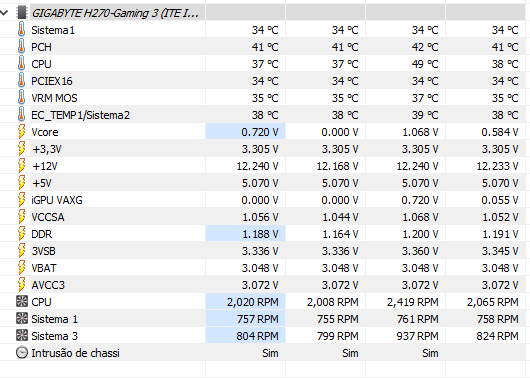Select the +12V sensor label
530x378 pixels.
45,166
